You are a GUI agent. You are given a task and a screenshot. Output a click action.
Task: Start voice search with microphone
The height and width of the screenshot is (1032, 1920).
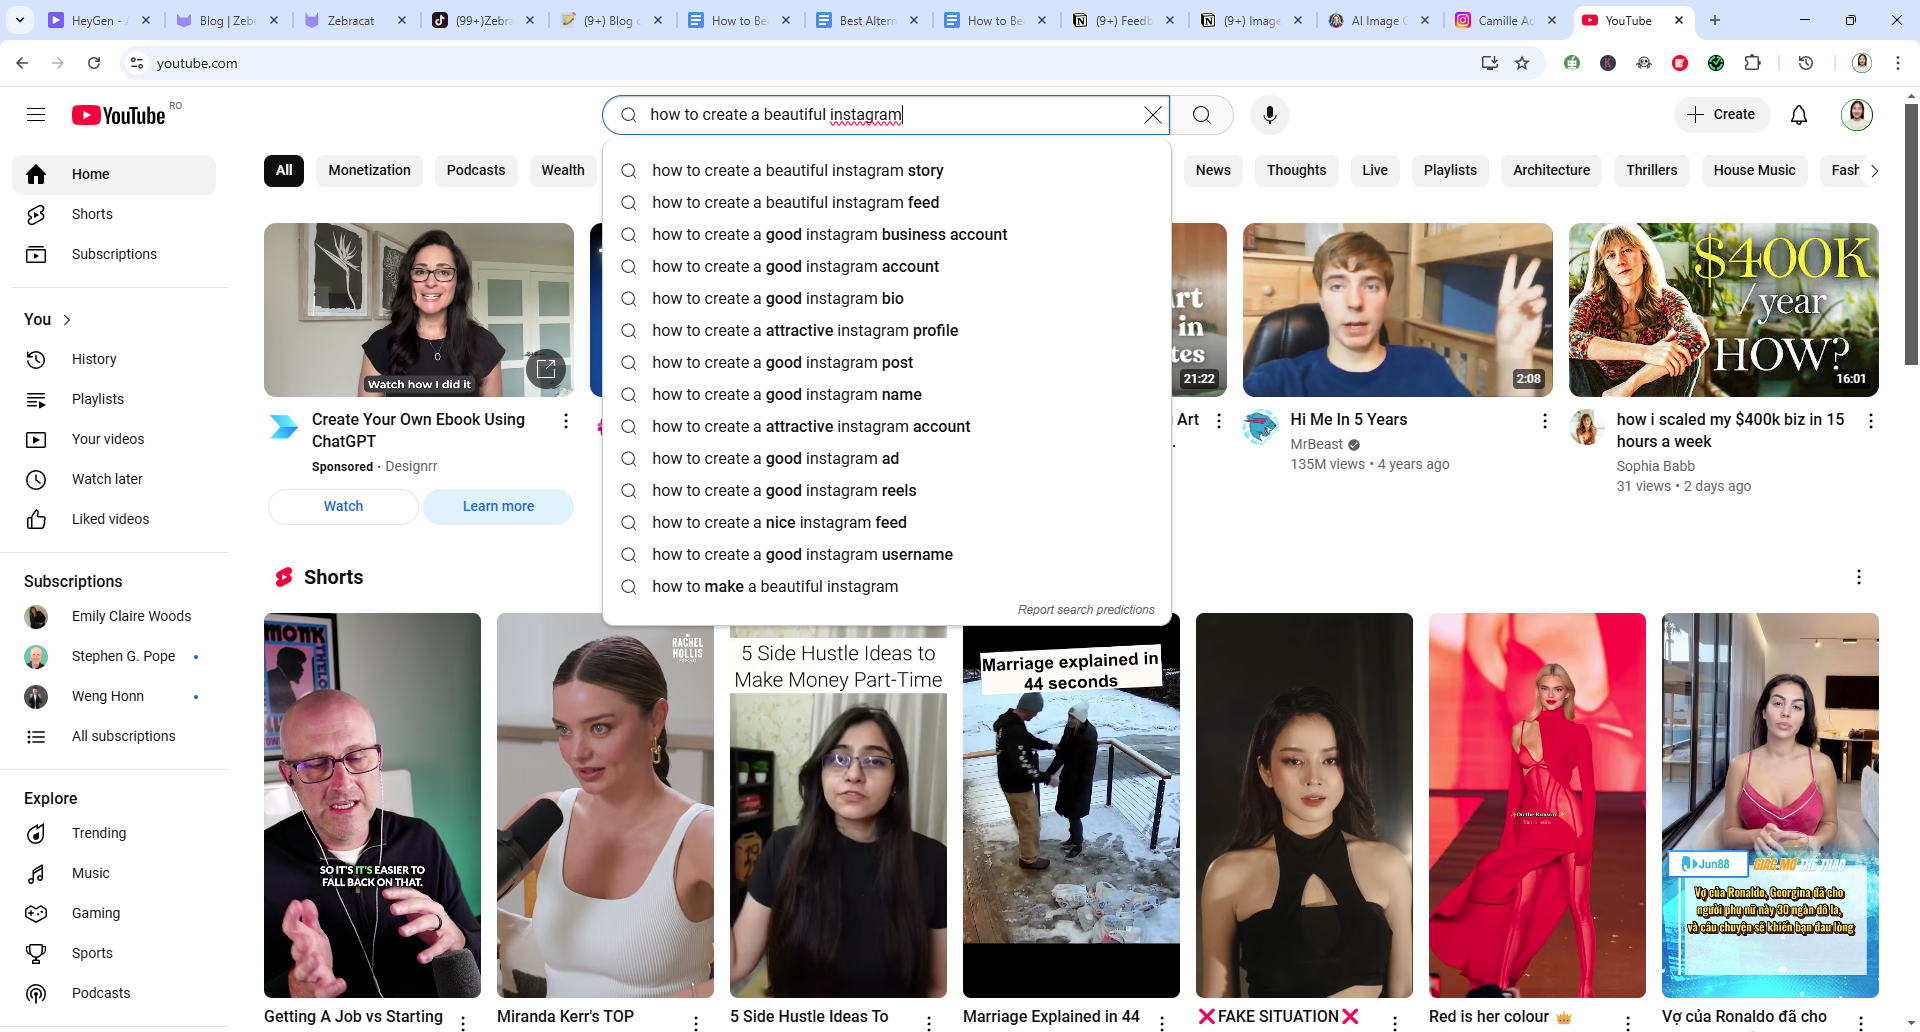tap(1270, 115)
